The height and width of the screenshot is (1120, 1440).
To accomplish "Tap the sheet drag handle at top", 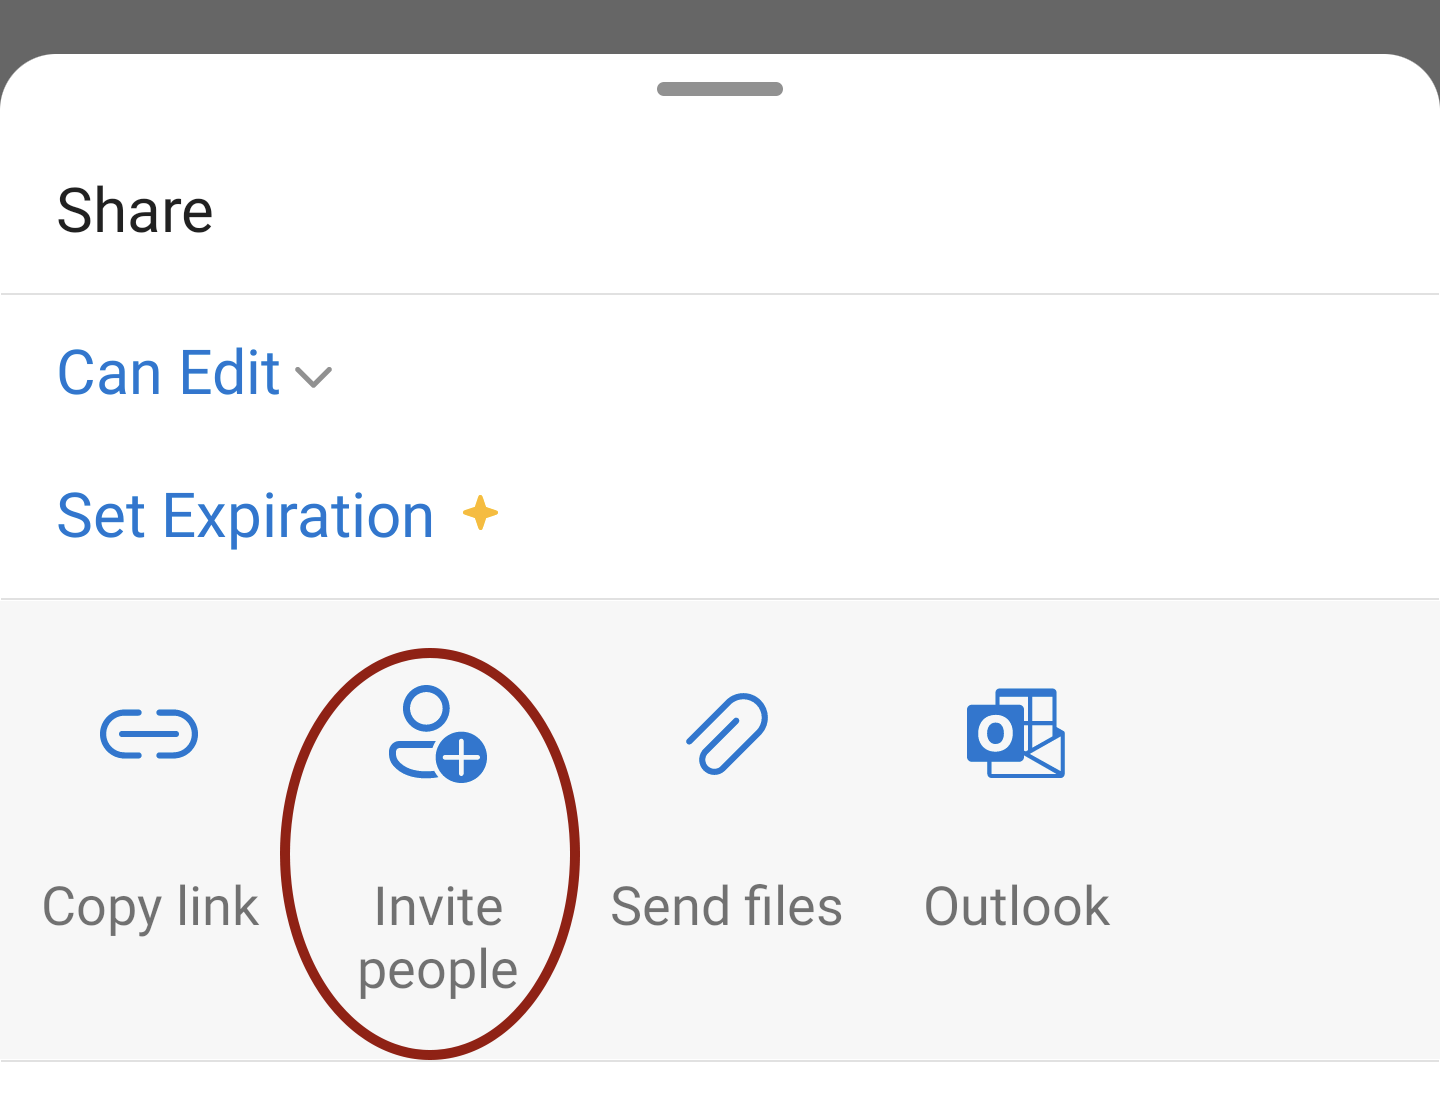I will pyautogui.click(x=720, y=89).
